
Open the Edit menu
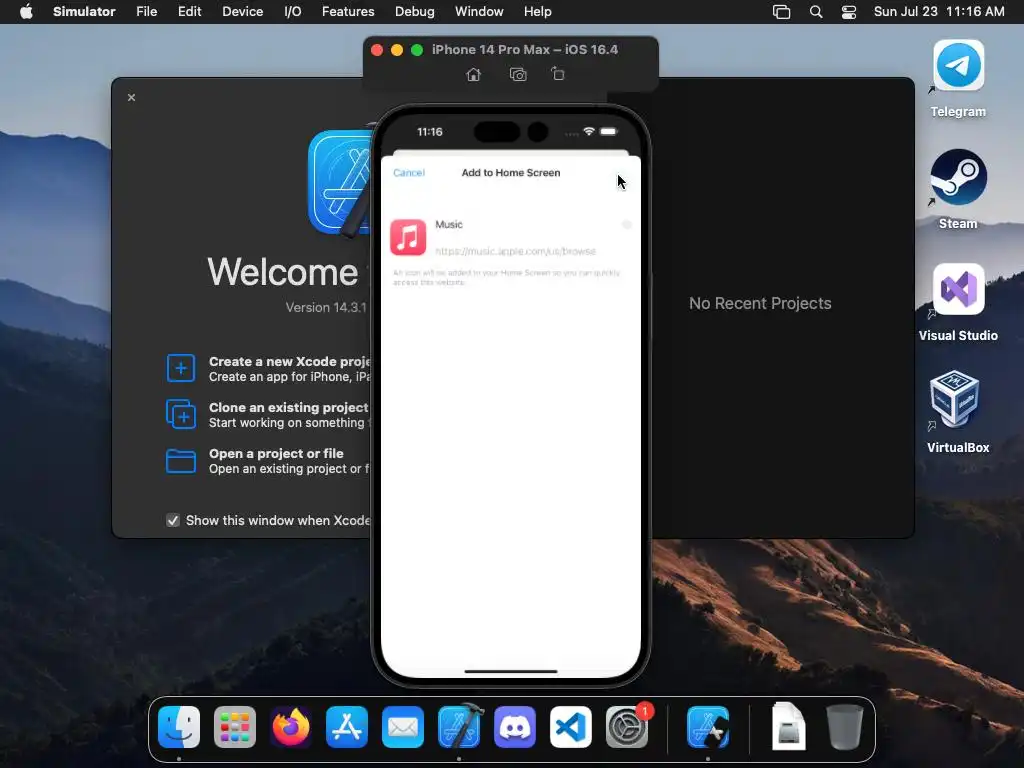click(x=189, y=12)
